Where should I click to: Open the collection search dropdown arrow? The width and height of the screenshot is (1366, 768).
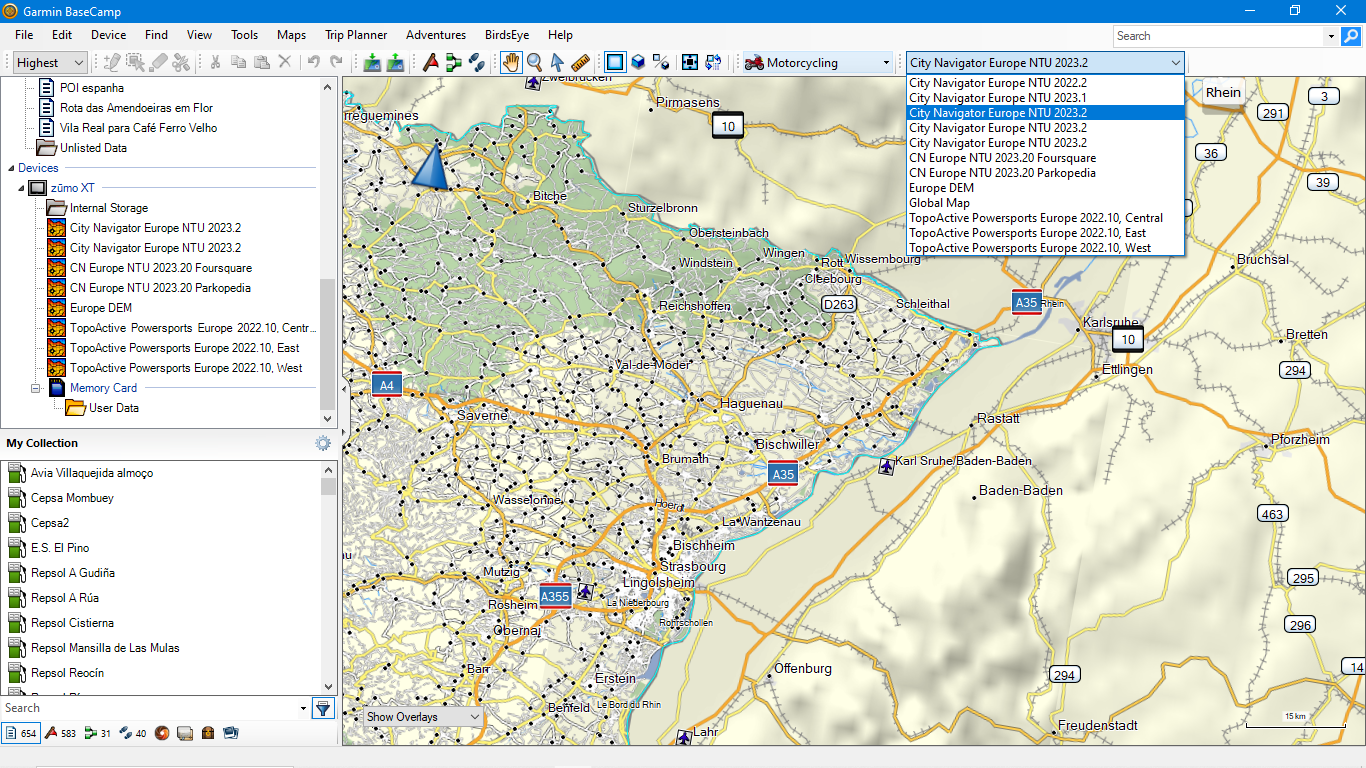(x=304, y=708)
